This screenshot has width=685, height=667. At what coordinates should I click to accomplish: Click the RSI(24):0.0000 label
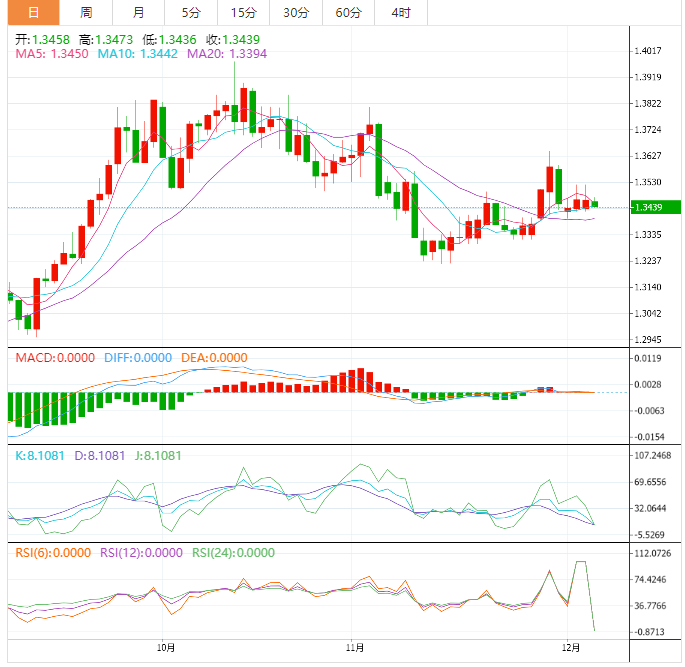tap(233, 553)
